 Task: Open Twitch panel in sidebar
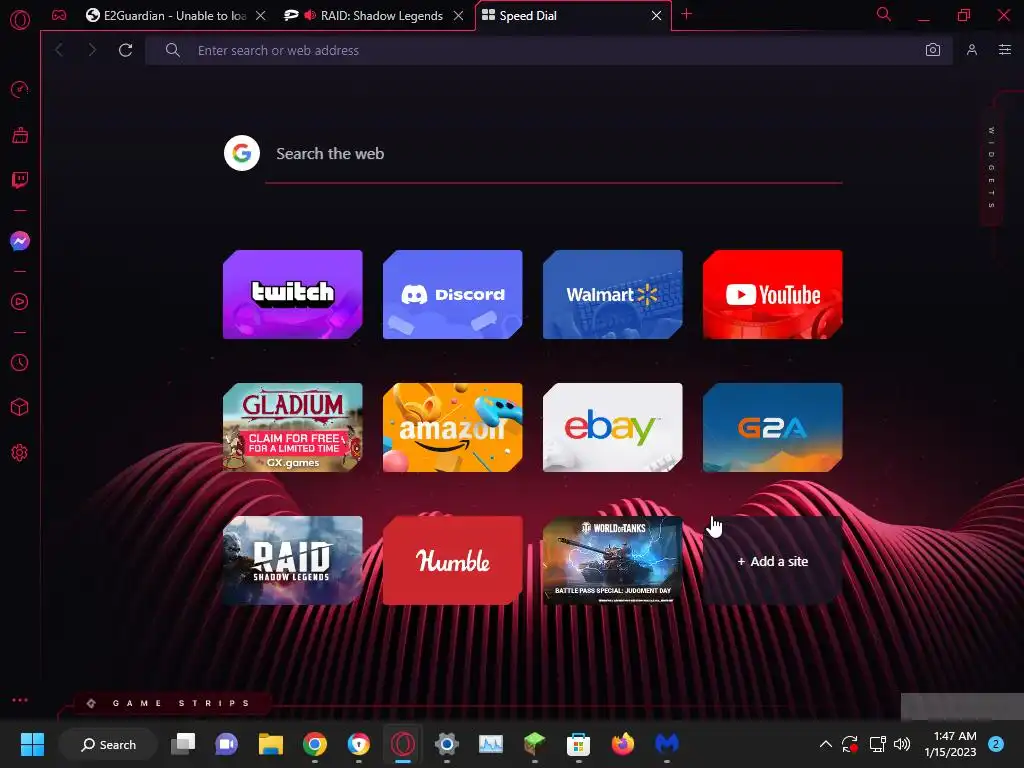pyautogui.click(x=20, y=180)
